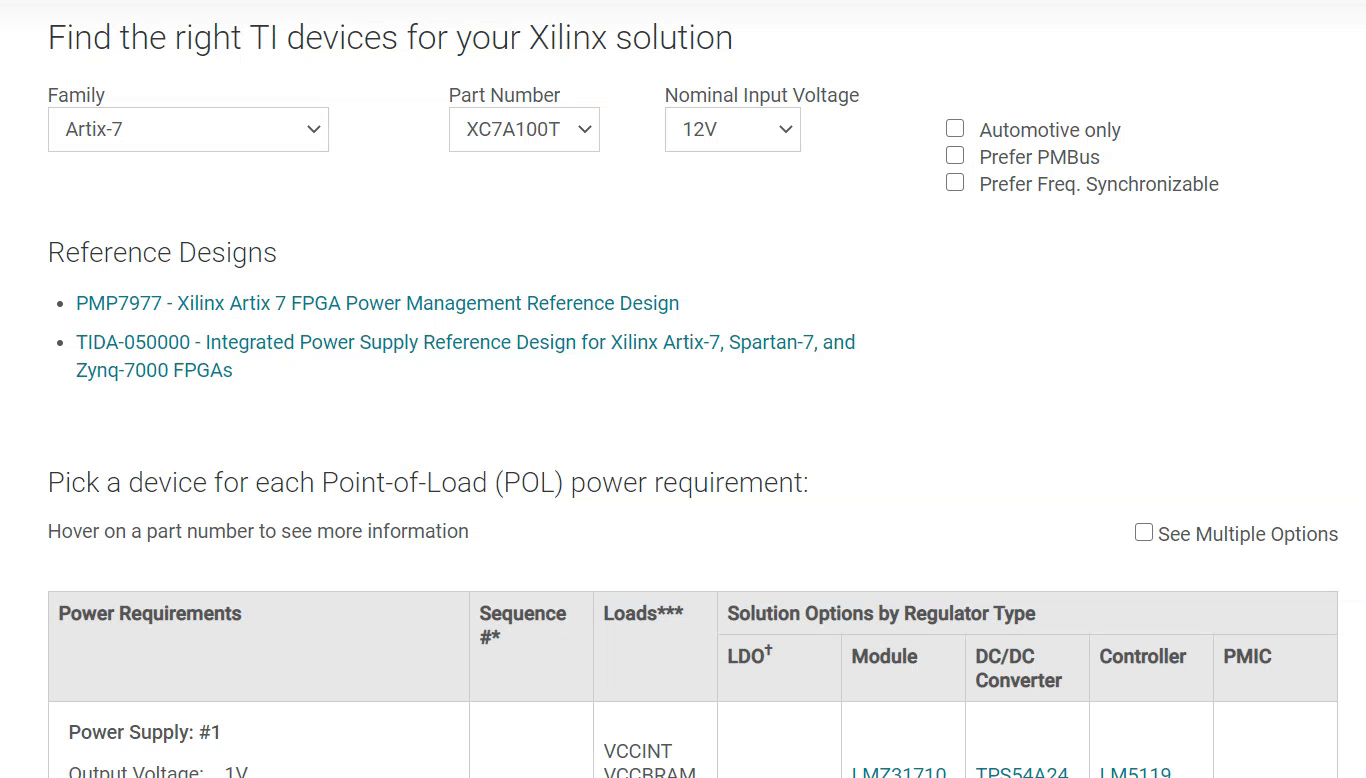Click the LM5119 controller part link
This screenshot has height=778, width=1366.
pos(1135,773)
